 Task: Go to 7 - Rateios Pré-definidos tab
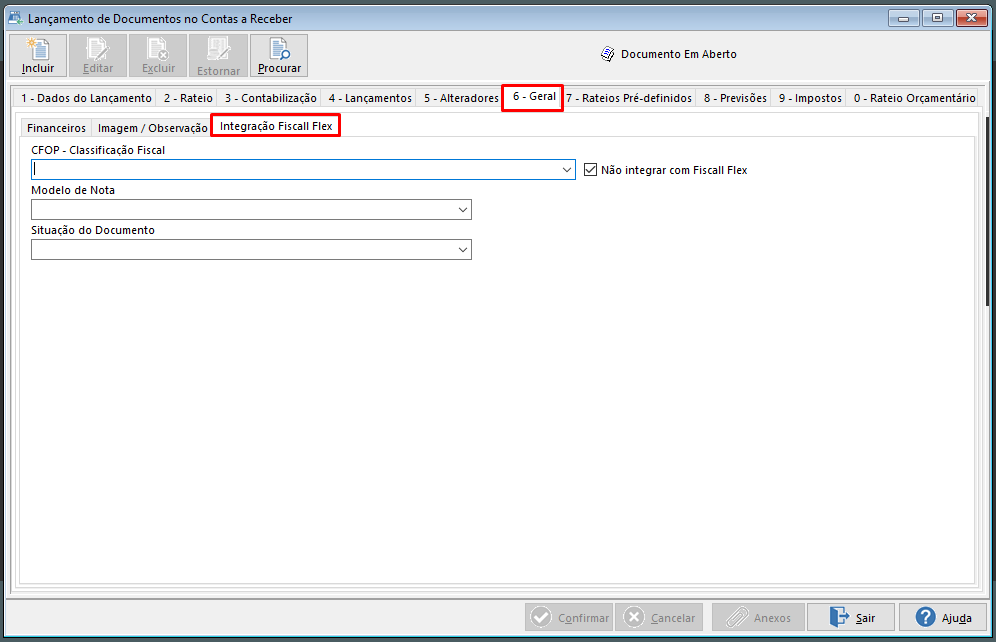coord(629,98)
